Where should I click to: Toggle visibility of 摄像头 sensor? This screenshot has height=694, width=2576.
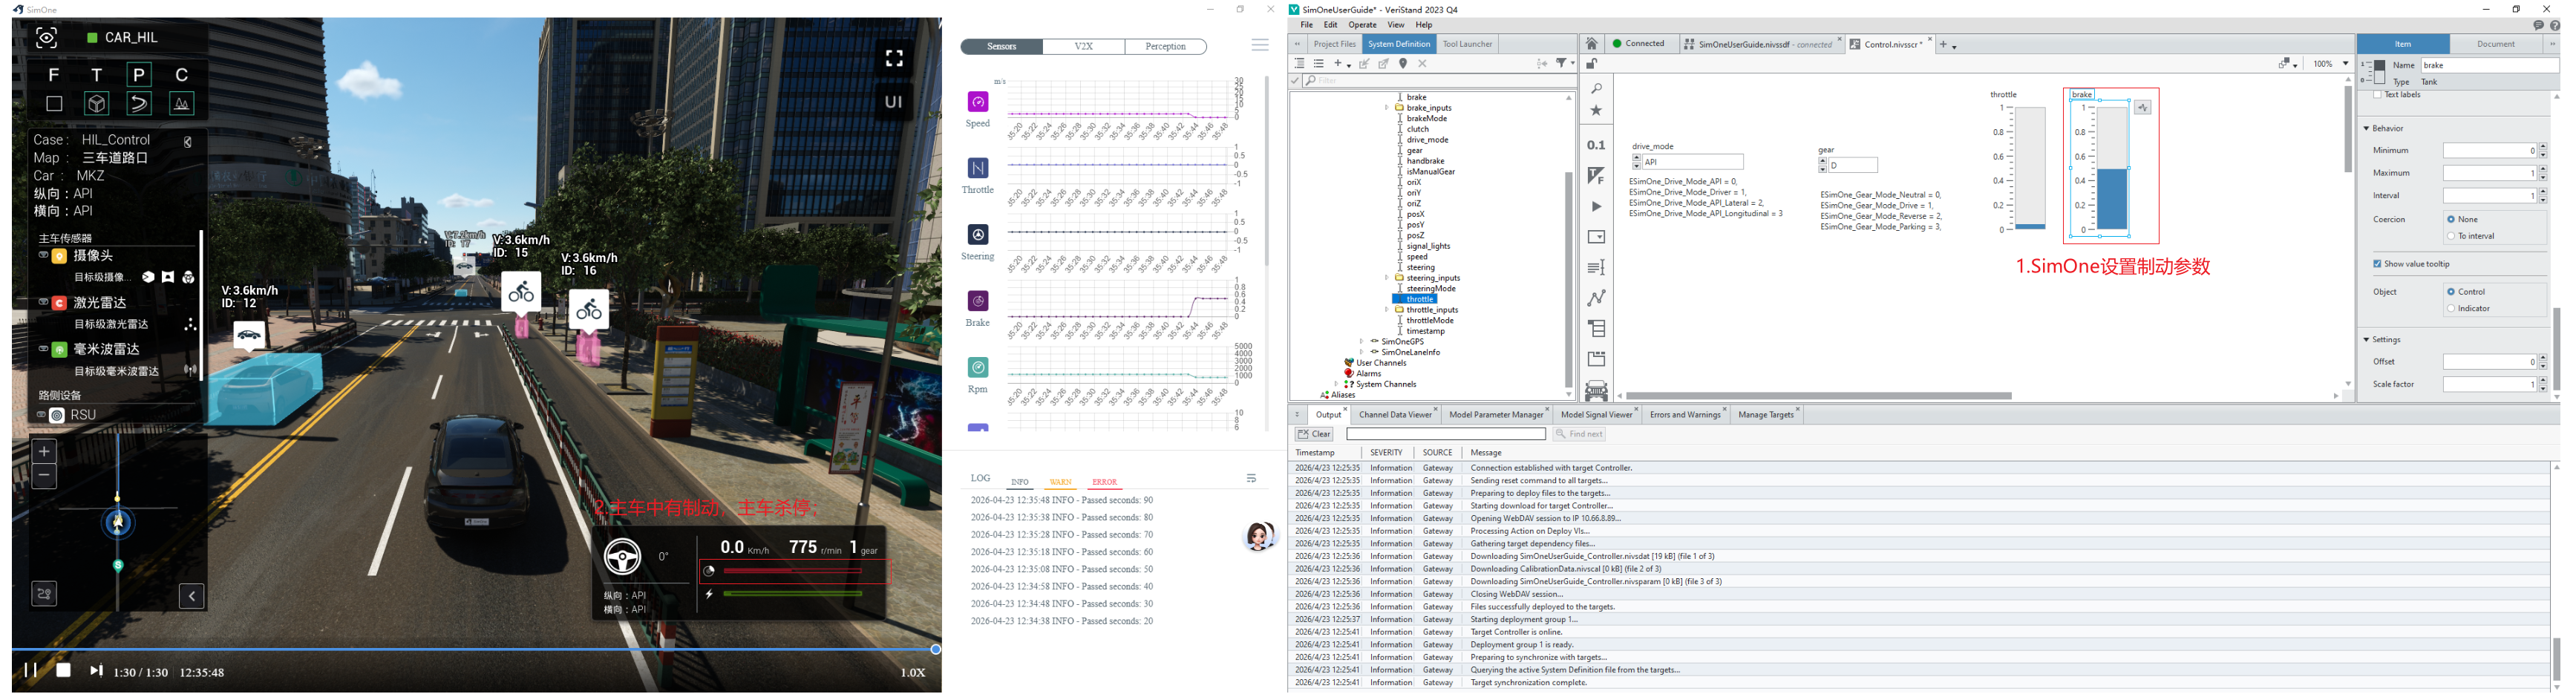[43, 256]
